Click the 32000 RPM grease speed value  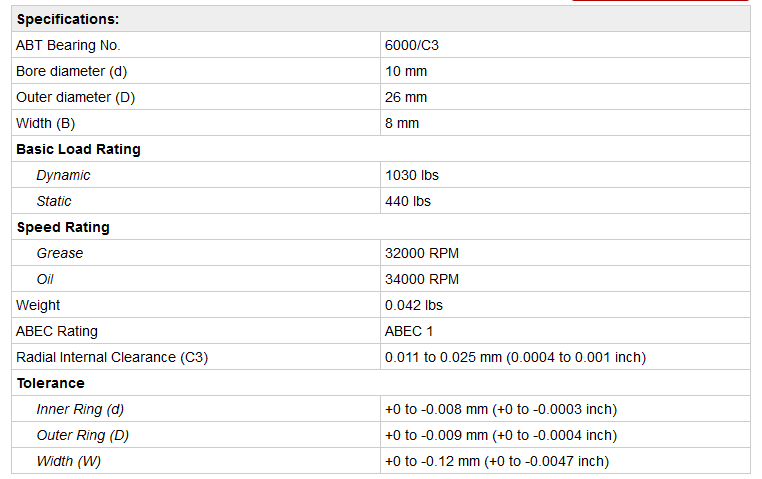[422, 253]
